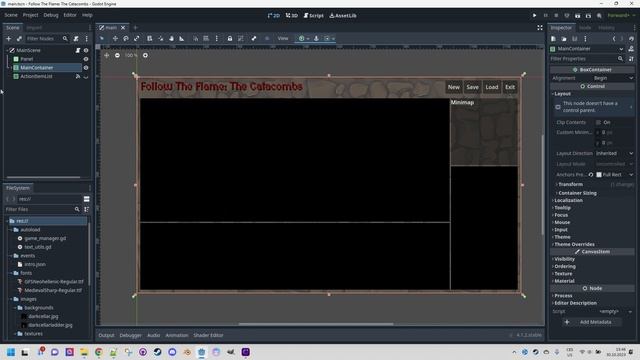Viewport: 640px width, 360px height.
Task: Open the Scene menu
Action: 11,15
